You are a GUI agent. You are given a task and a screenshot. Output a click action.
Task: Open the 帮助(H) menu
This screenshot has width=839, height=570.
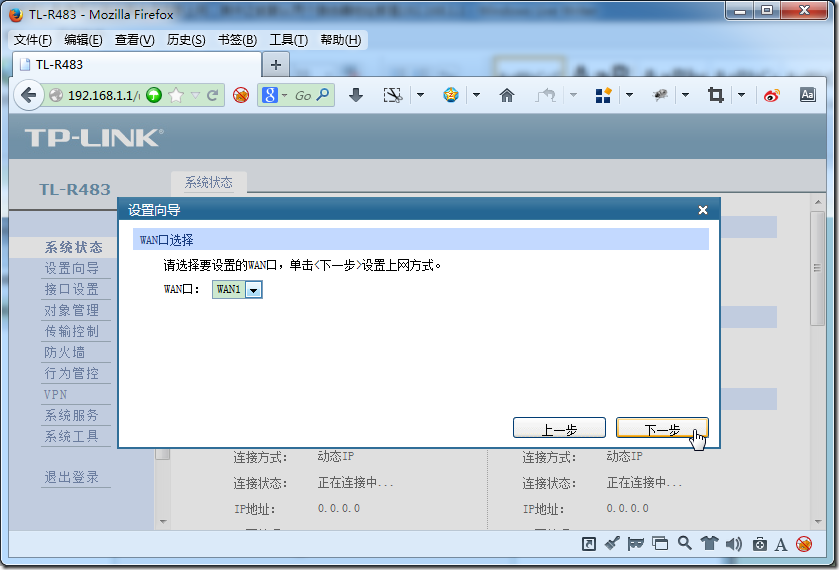tap(340, 40)
